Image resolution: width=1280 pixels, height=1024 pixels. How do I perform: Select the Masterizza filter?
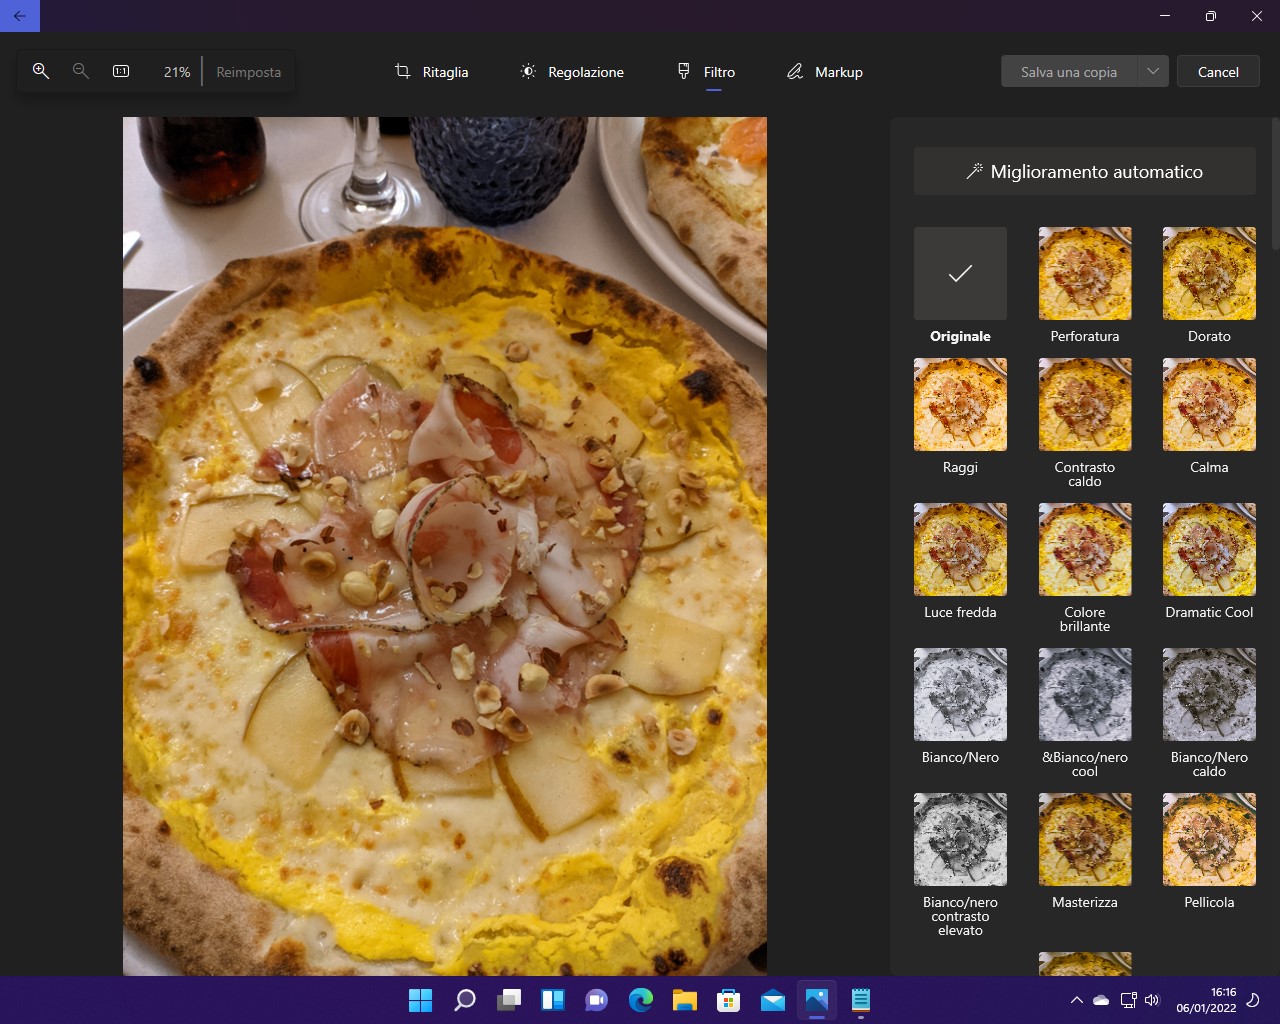click(1085, 839)
